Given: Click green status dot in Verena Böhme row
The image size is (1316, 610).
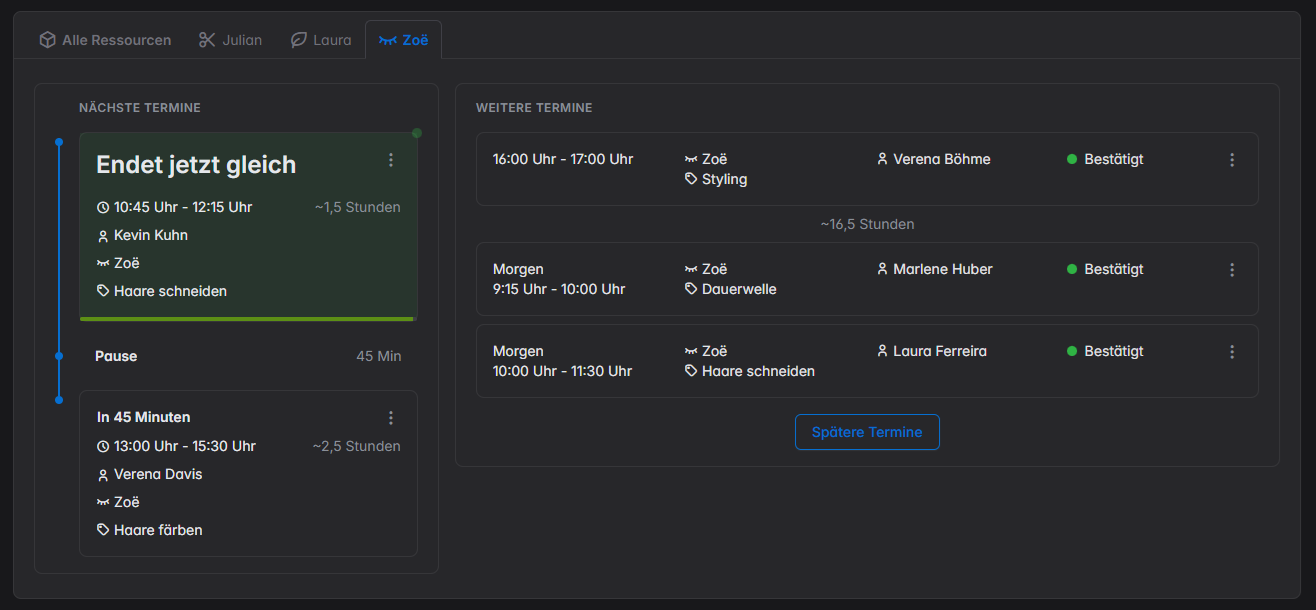Looking at the screenshot, I should click(x=1072, y=159).
